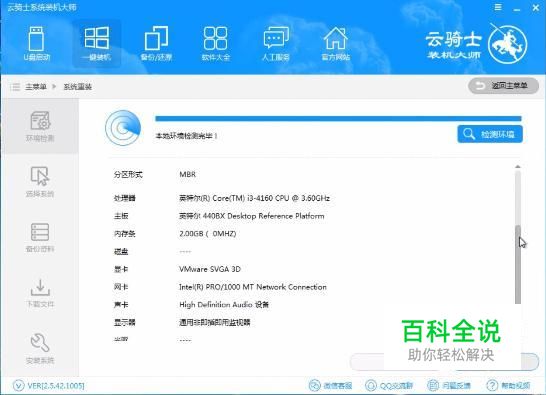Click High Definition Audio text

(x=224, y=304)
